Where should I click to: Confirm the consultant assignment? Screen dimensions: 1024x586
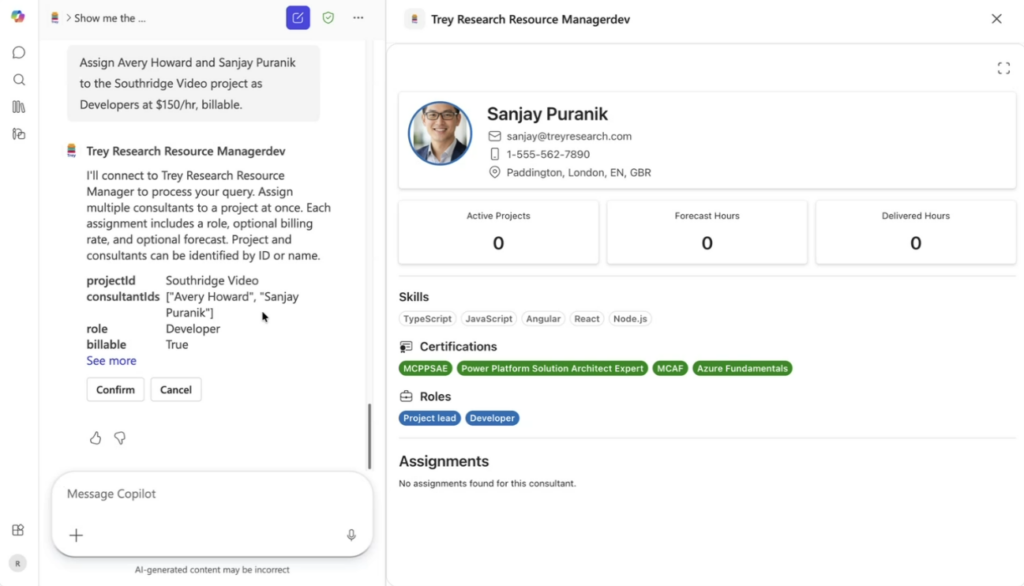pyautogui.click(x=115, y=390)
